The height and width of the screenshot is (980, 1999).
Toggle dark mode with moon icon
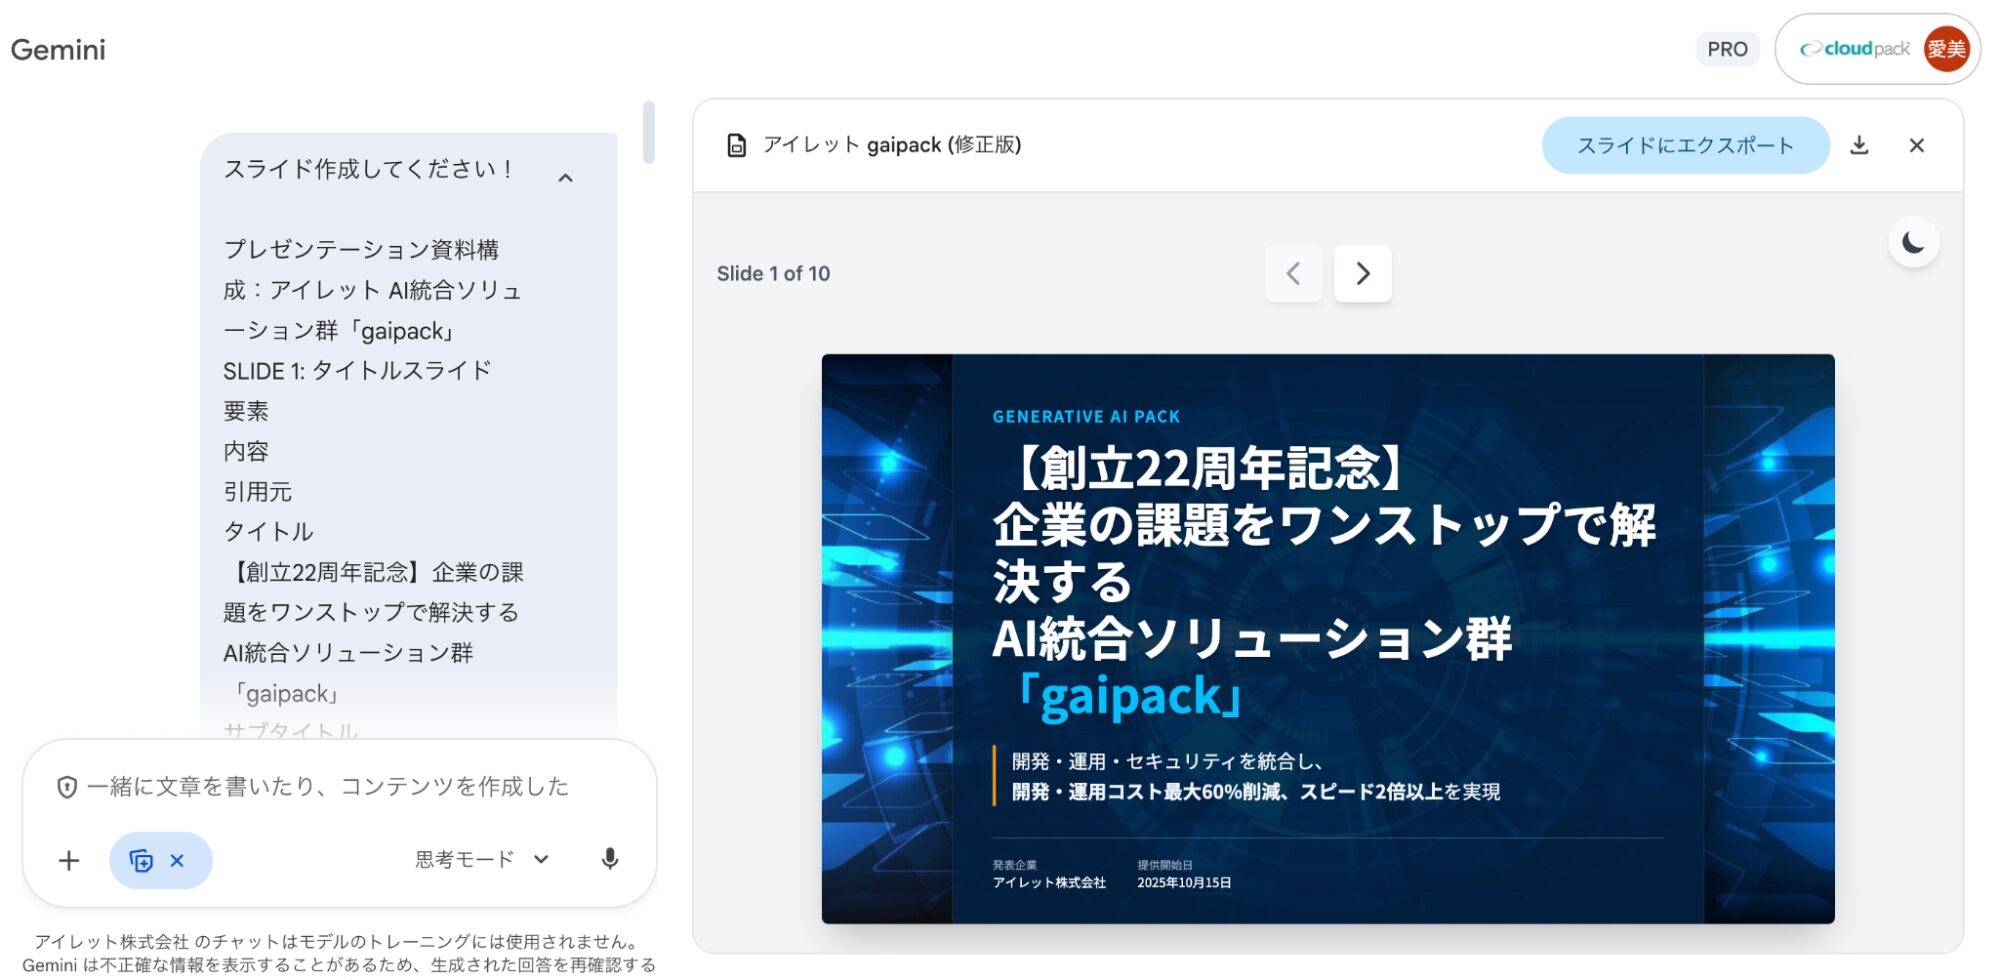pyautogui.click(x=1913, y=242)
